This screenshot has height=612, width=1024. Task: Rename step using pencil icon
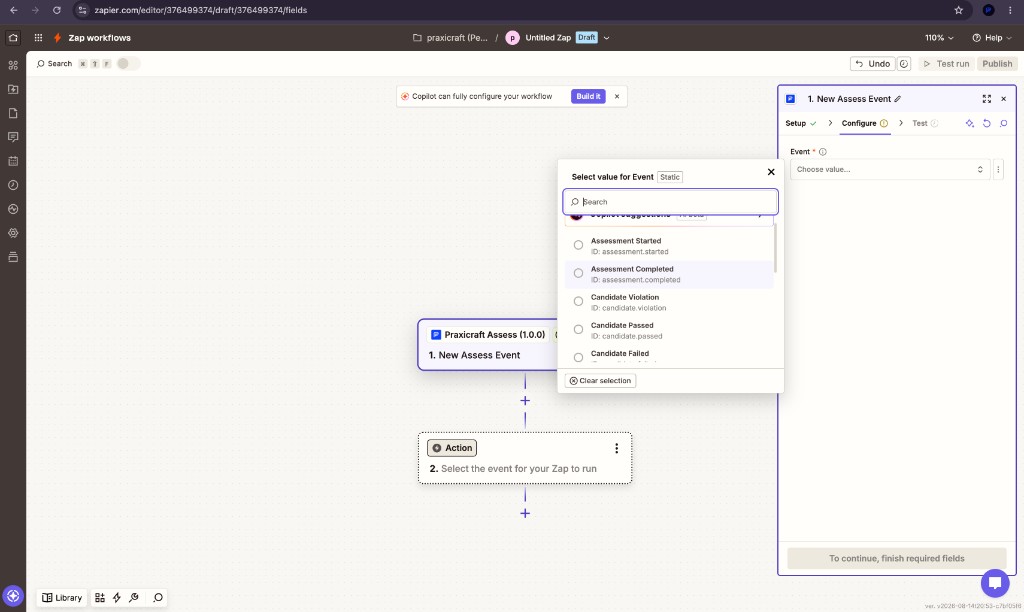(898, 99)
